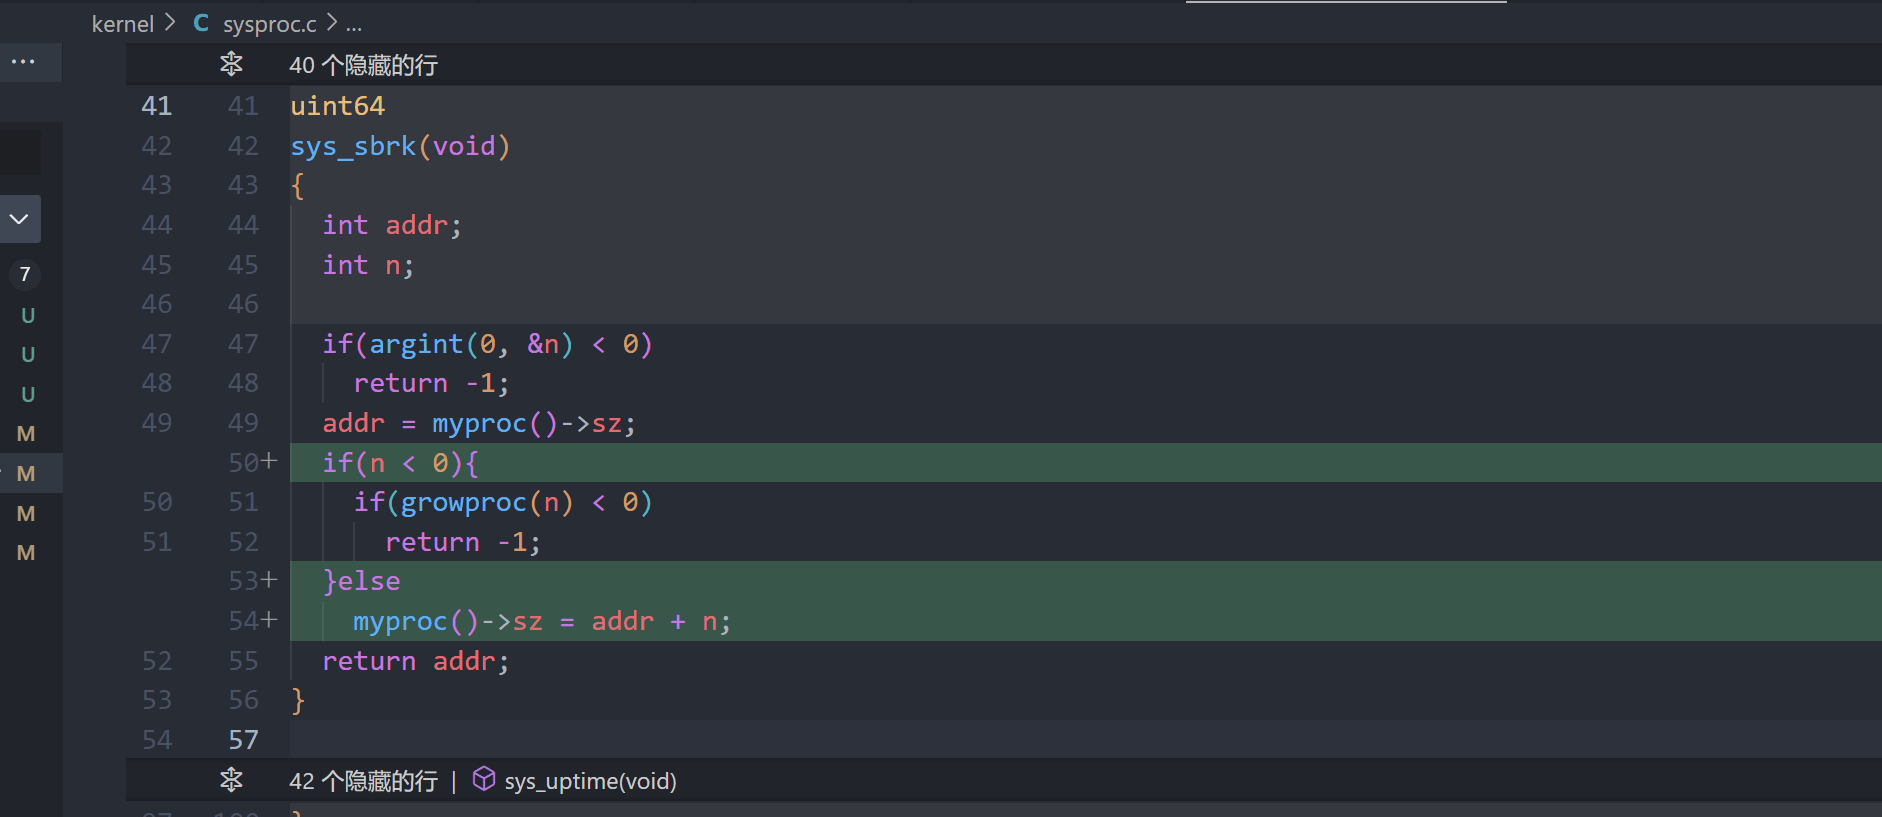Click the C file icon in breadcrumb

[201, 23]
